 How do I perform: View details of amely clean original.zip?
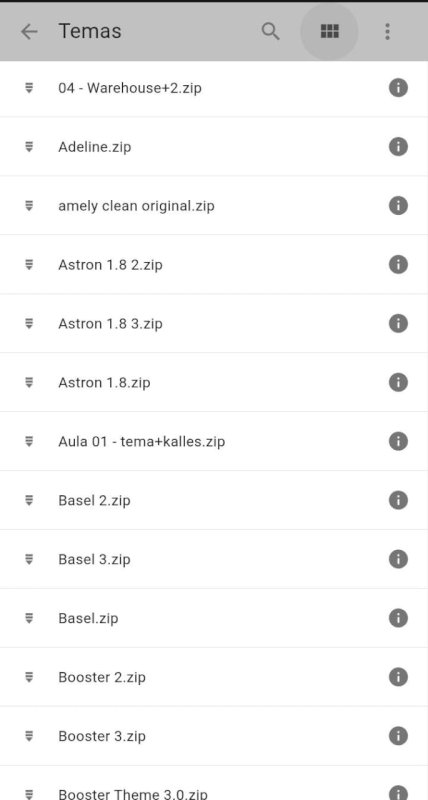[398, 206]
